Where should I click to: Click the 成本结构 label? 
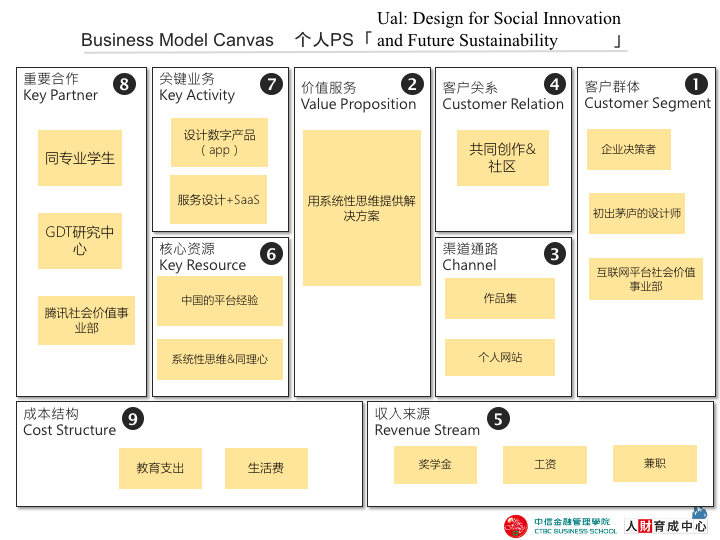pos(51,414)
